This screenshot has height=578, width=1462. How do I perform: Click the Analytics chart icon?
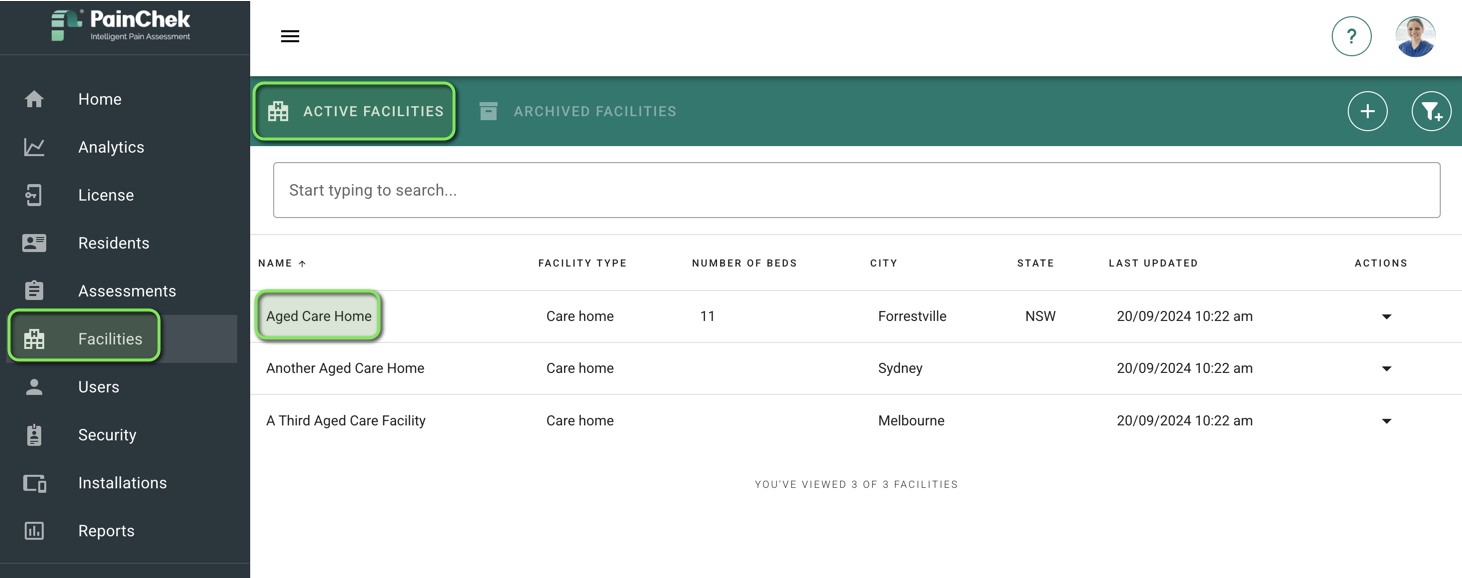34,147
